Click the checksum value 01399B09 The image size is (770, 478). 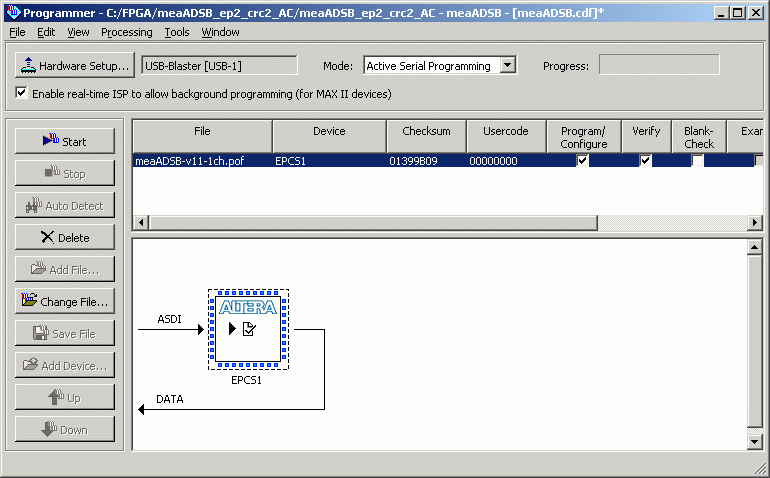pyautogui.click(x=413, y=161)
